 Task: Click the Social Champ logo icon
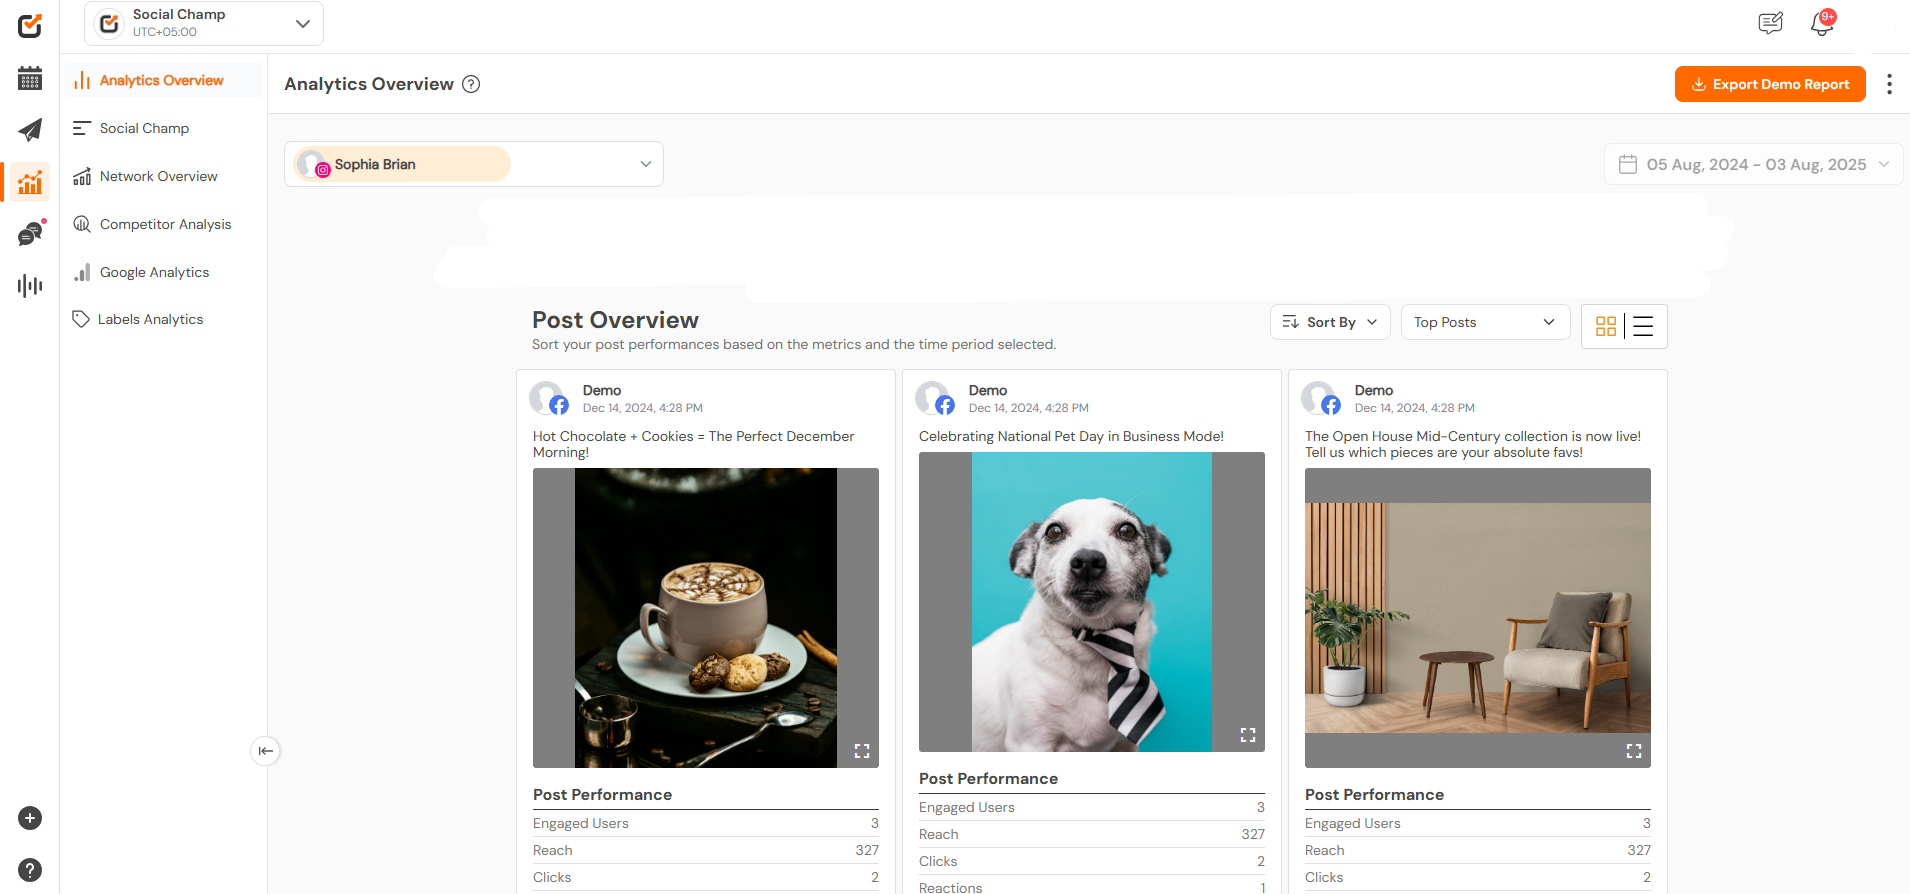coord(30,25)
